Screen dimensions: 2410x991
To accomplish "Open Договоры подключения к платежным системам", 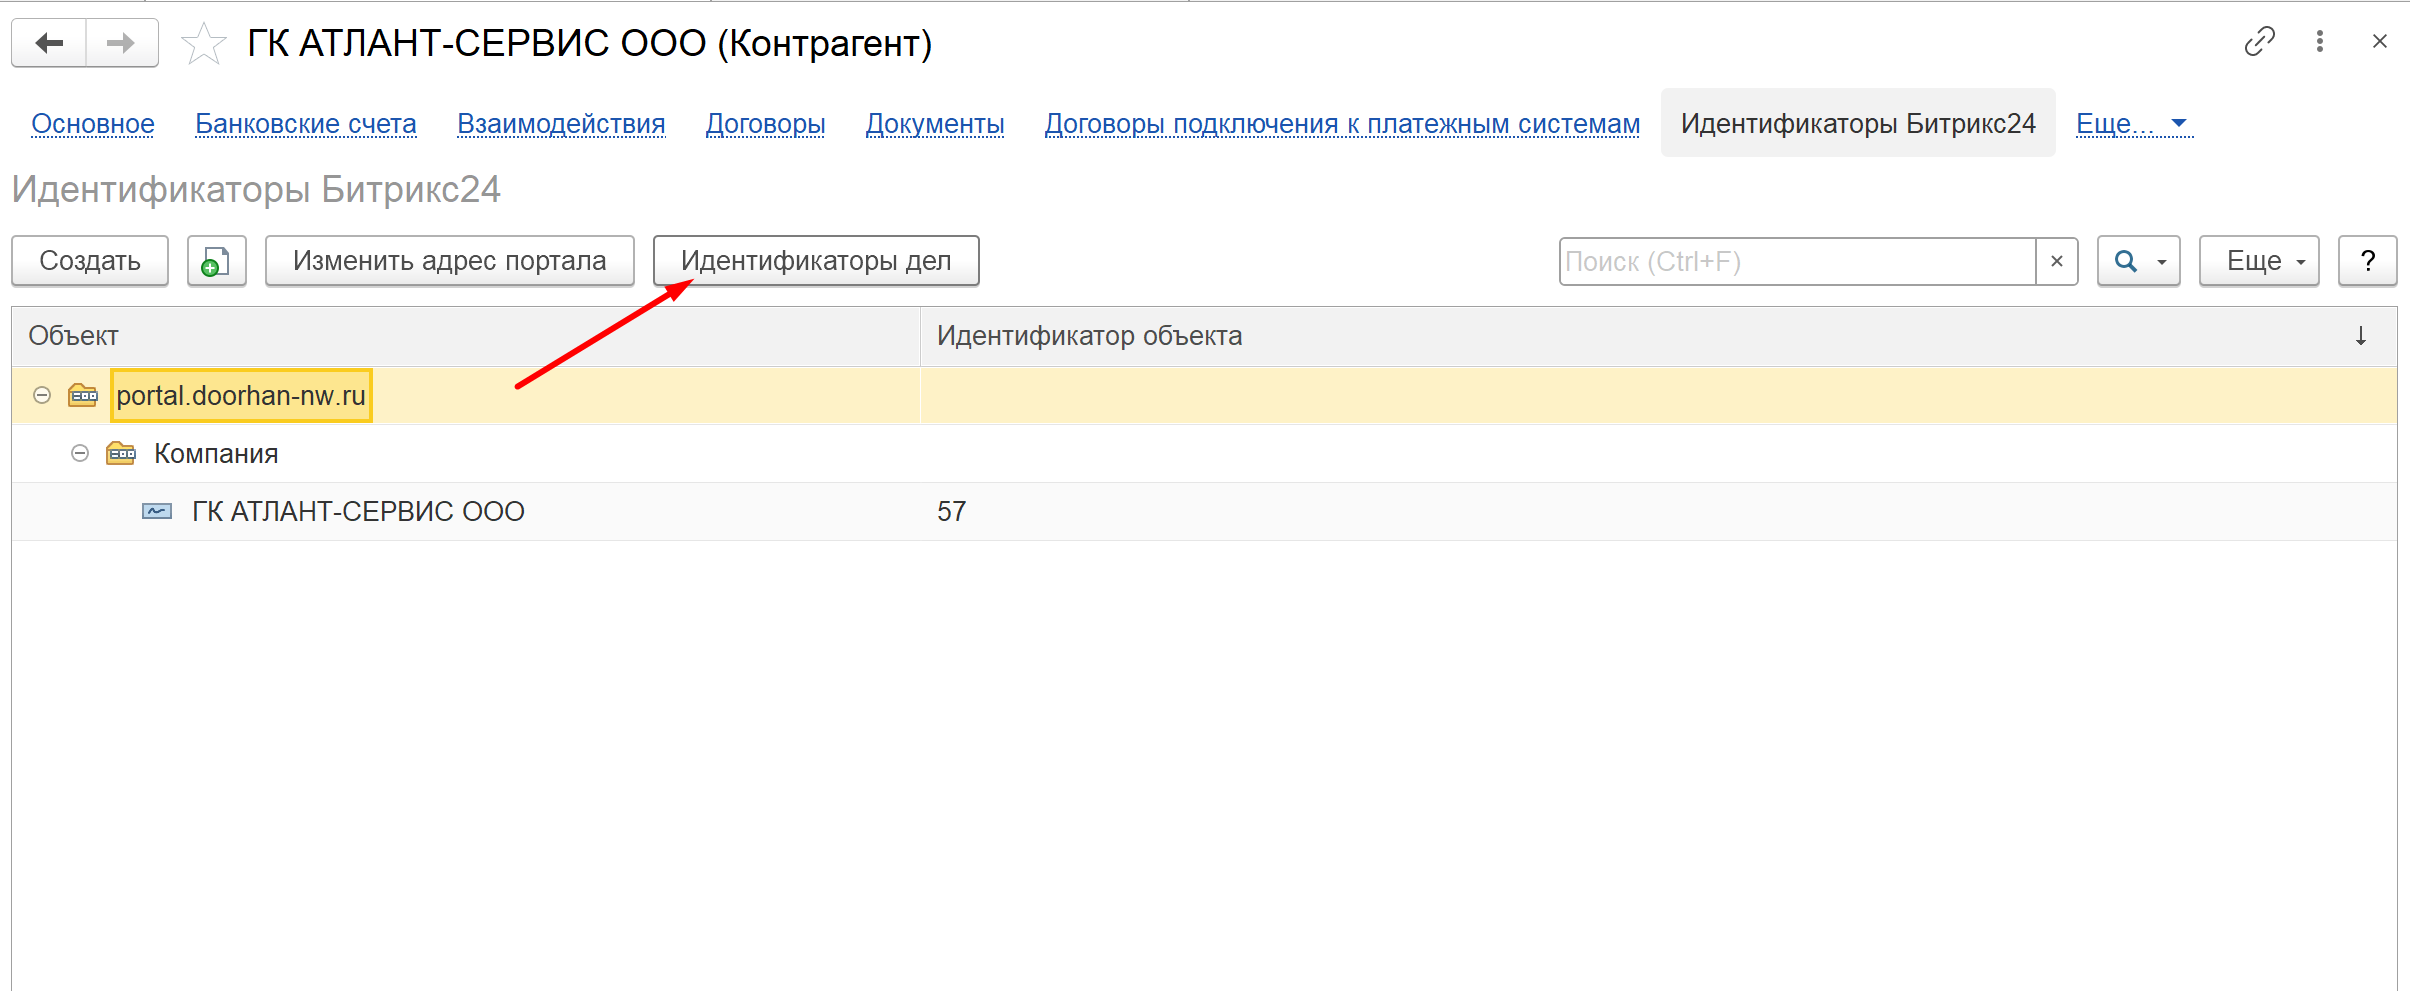I will point(1342,124).
